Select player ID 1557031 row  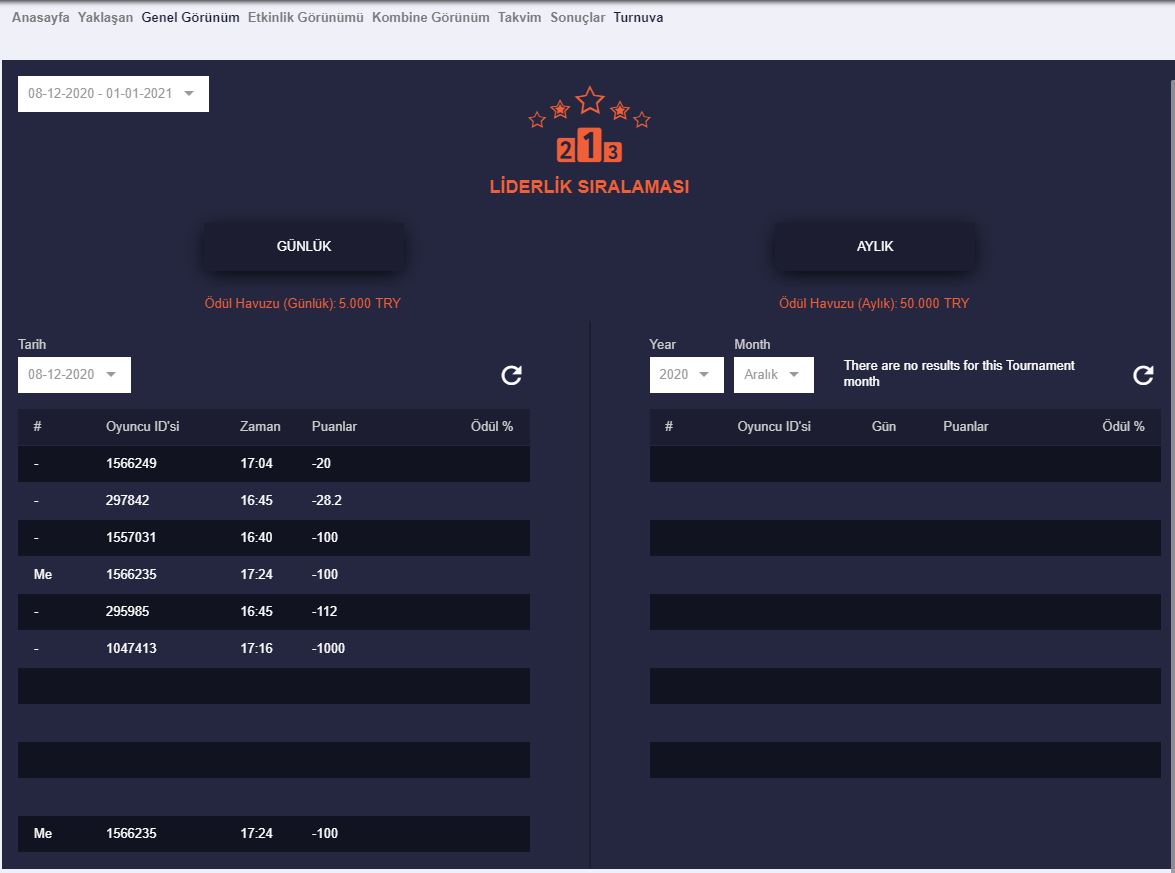[x=274, y=538]
